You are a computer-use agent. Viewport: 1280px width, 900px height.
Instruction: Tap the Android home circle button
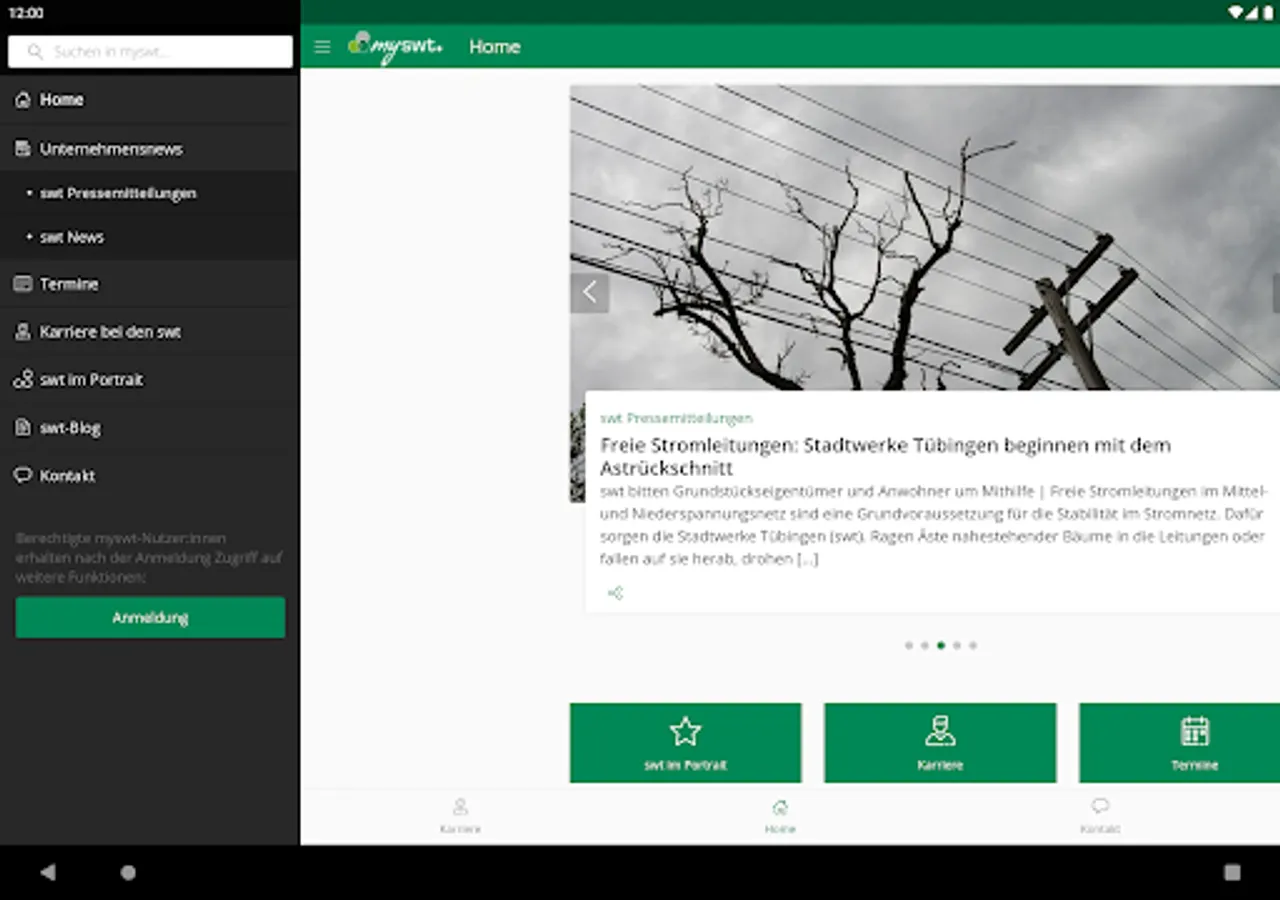coord(128,872)
